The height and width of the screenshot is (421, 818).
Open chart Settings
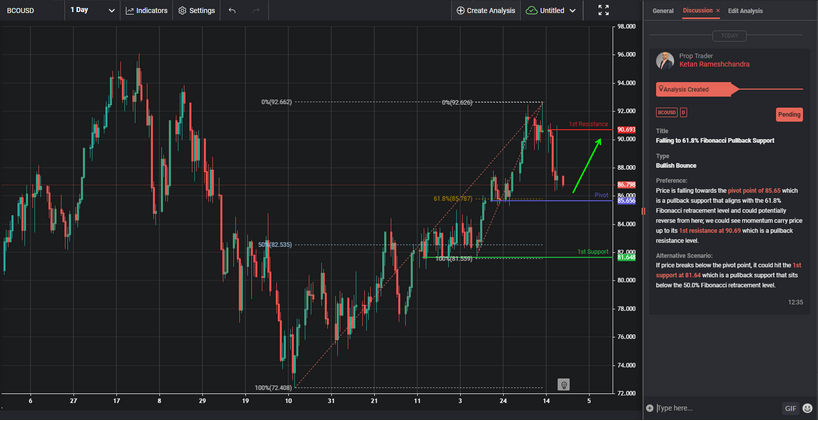tap(196, 10)
